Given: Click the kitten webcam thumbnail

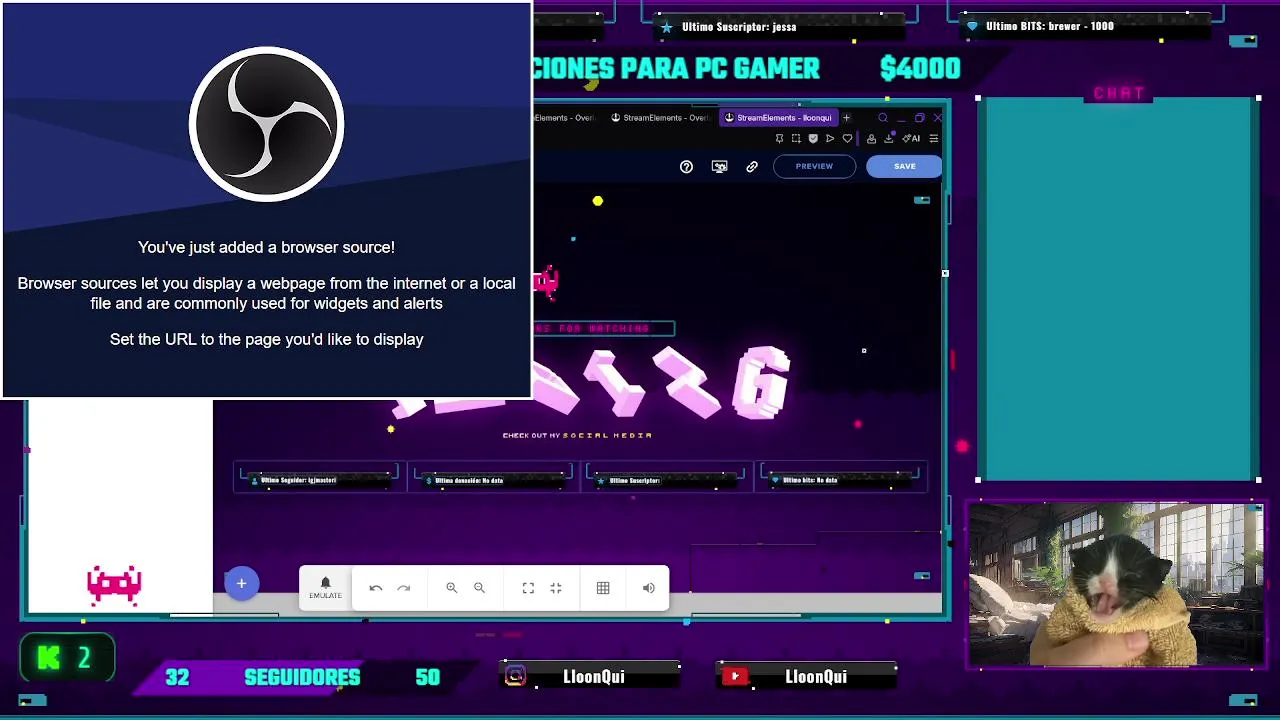Looking at the screenshot, I should pos(1116,584).
